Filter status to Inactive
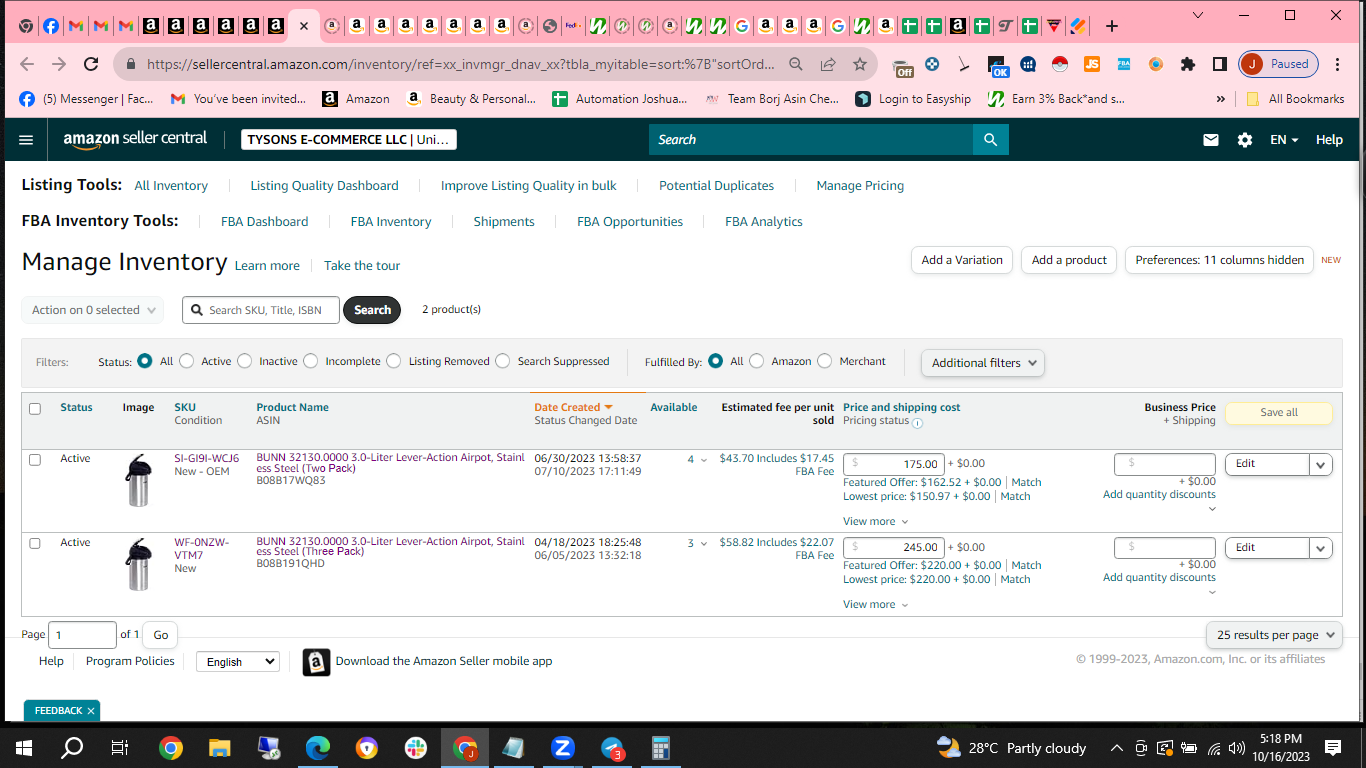This screenshot has width=1366, height=768. click(x=244, y=361)
